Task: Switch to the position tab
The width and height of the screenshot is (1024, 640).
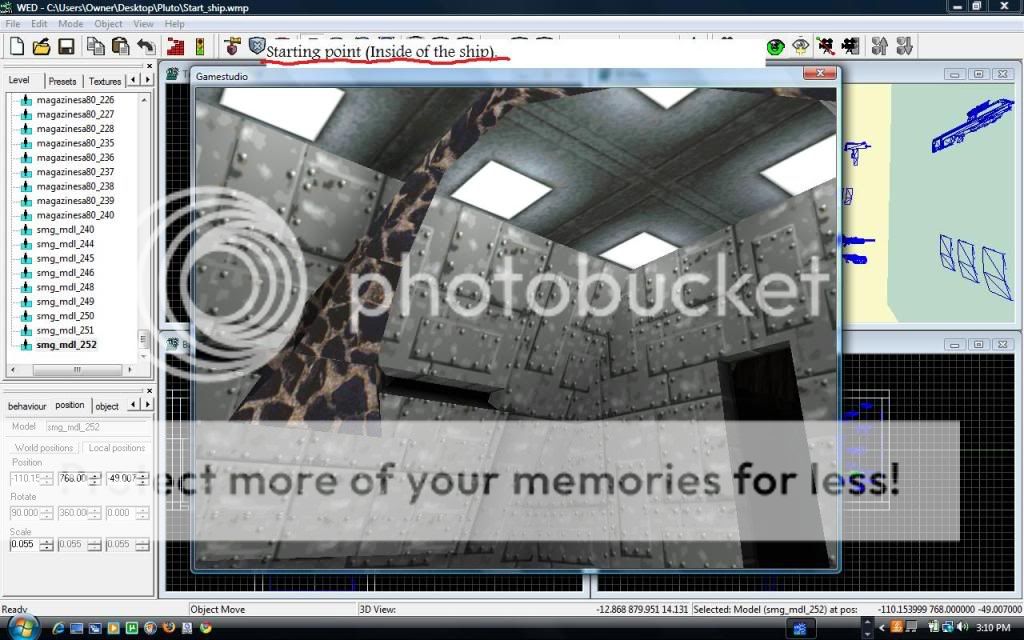Action: coord(70,405)
